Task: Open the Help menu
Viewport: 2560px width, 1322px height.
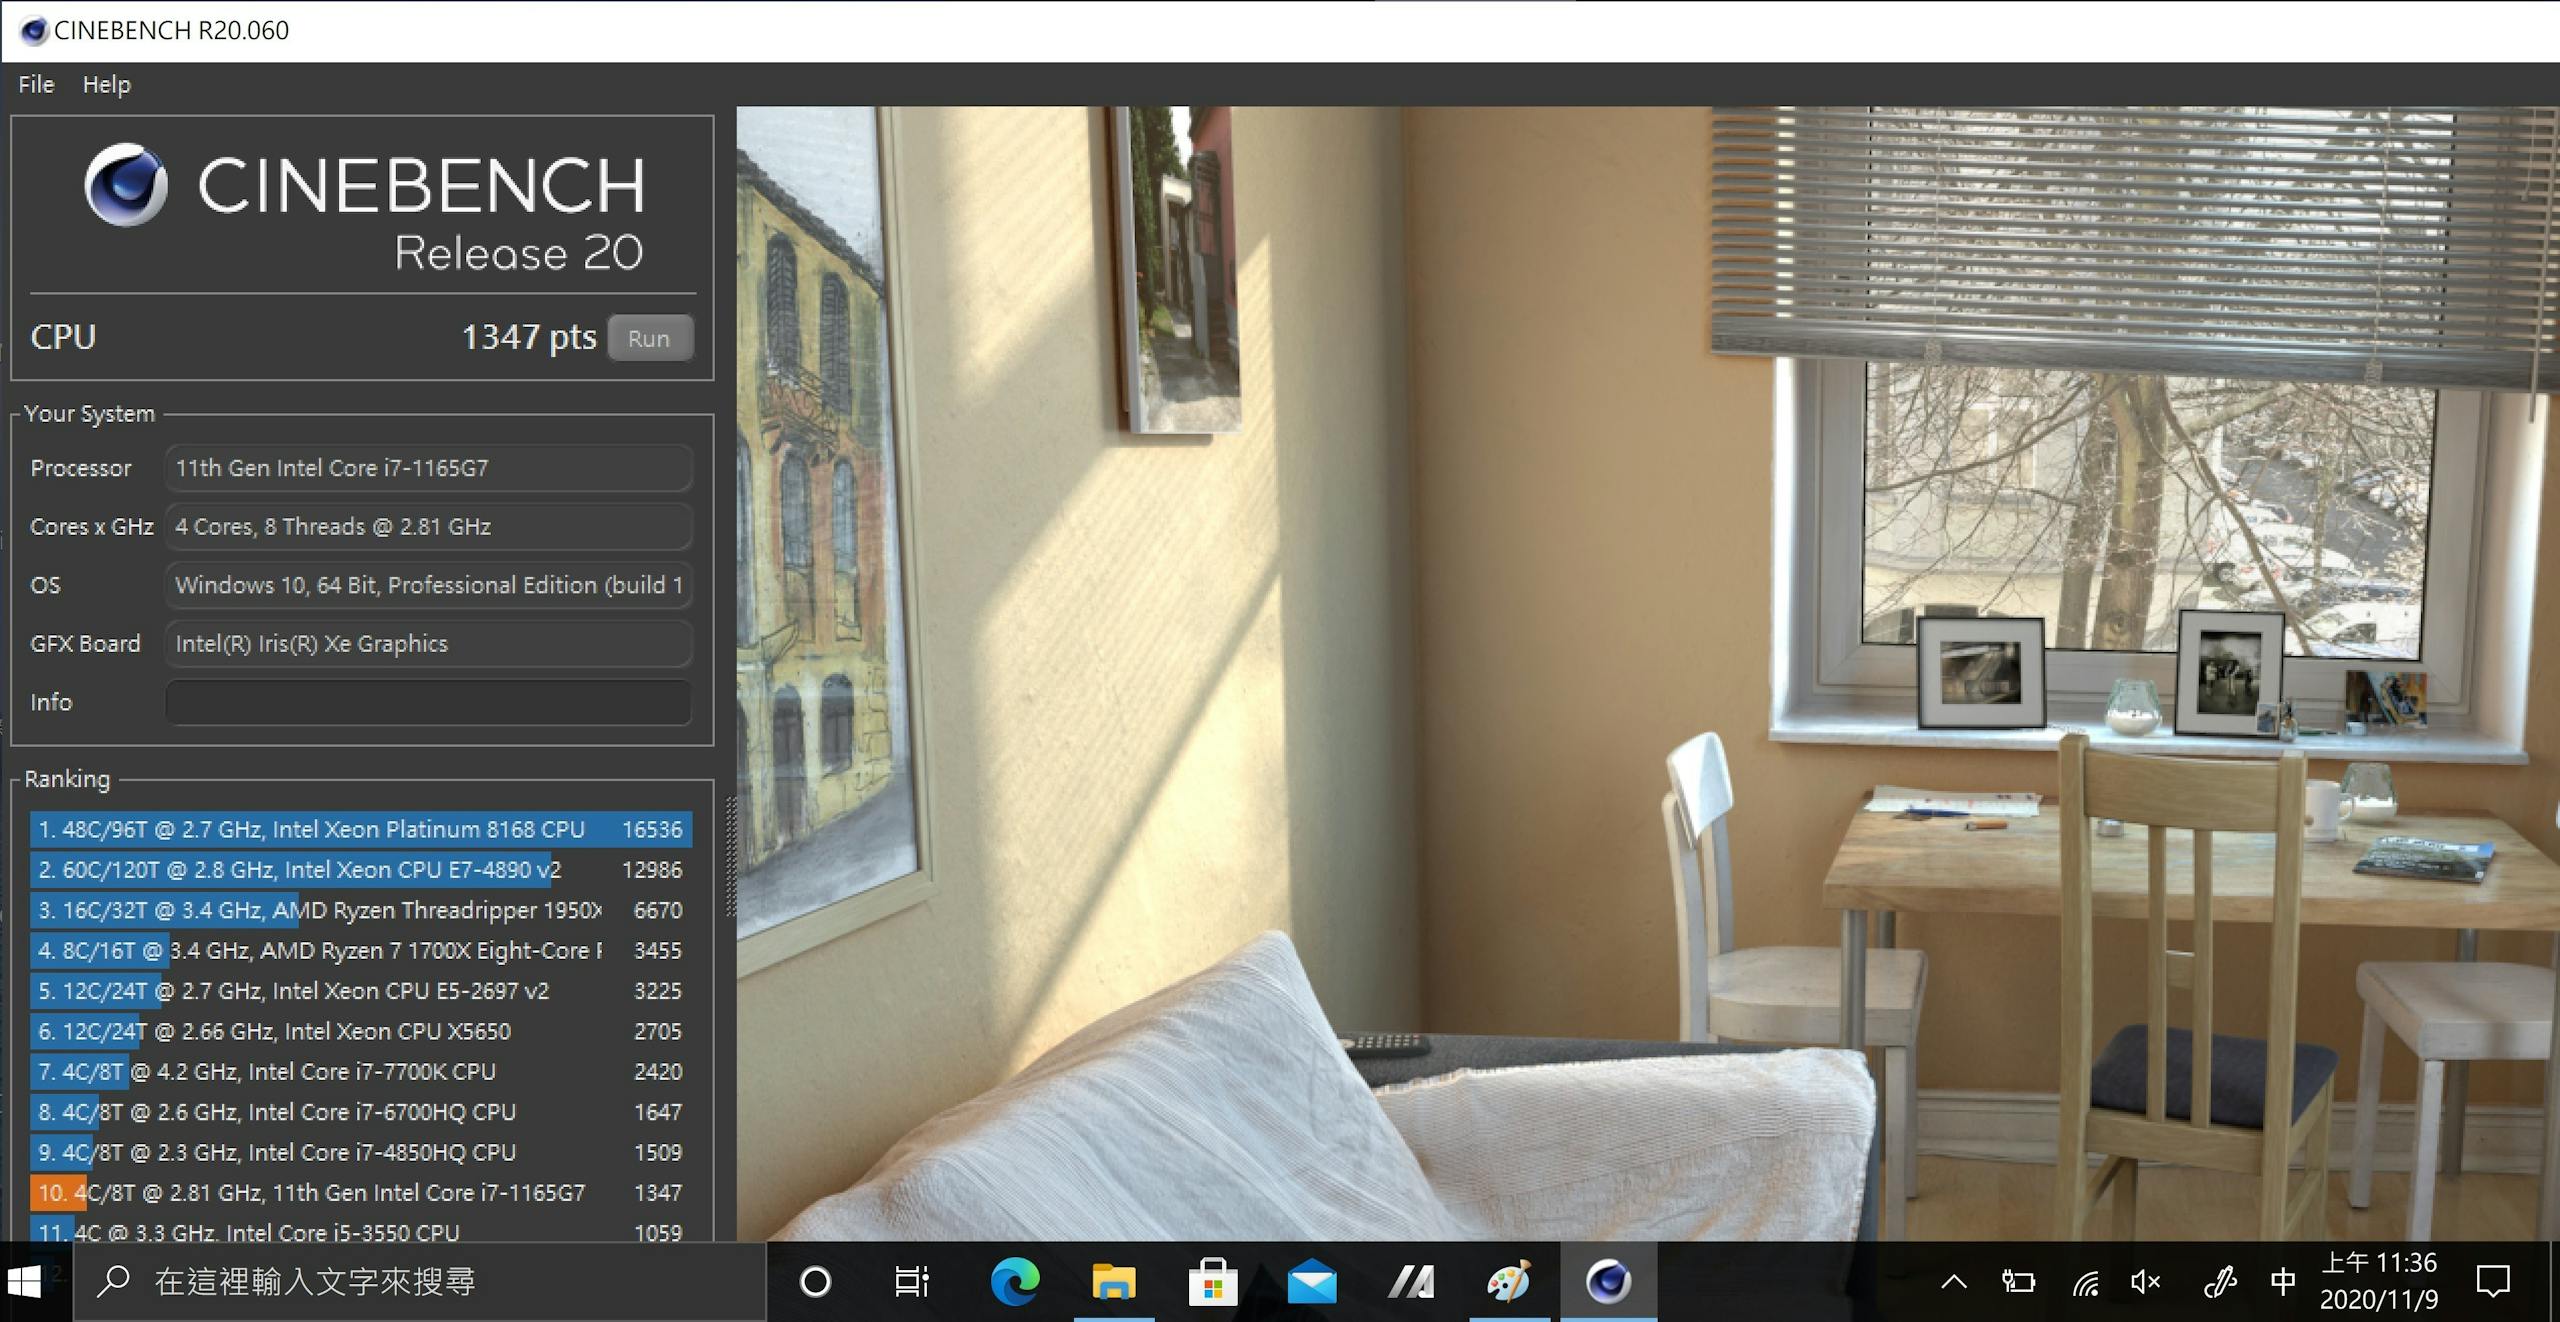Action: pyautogui.click(x=106, y=84)
